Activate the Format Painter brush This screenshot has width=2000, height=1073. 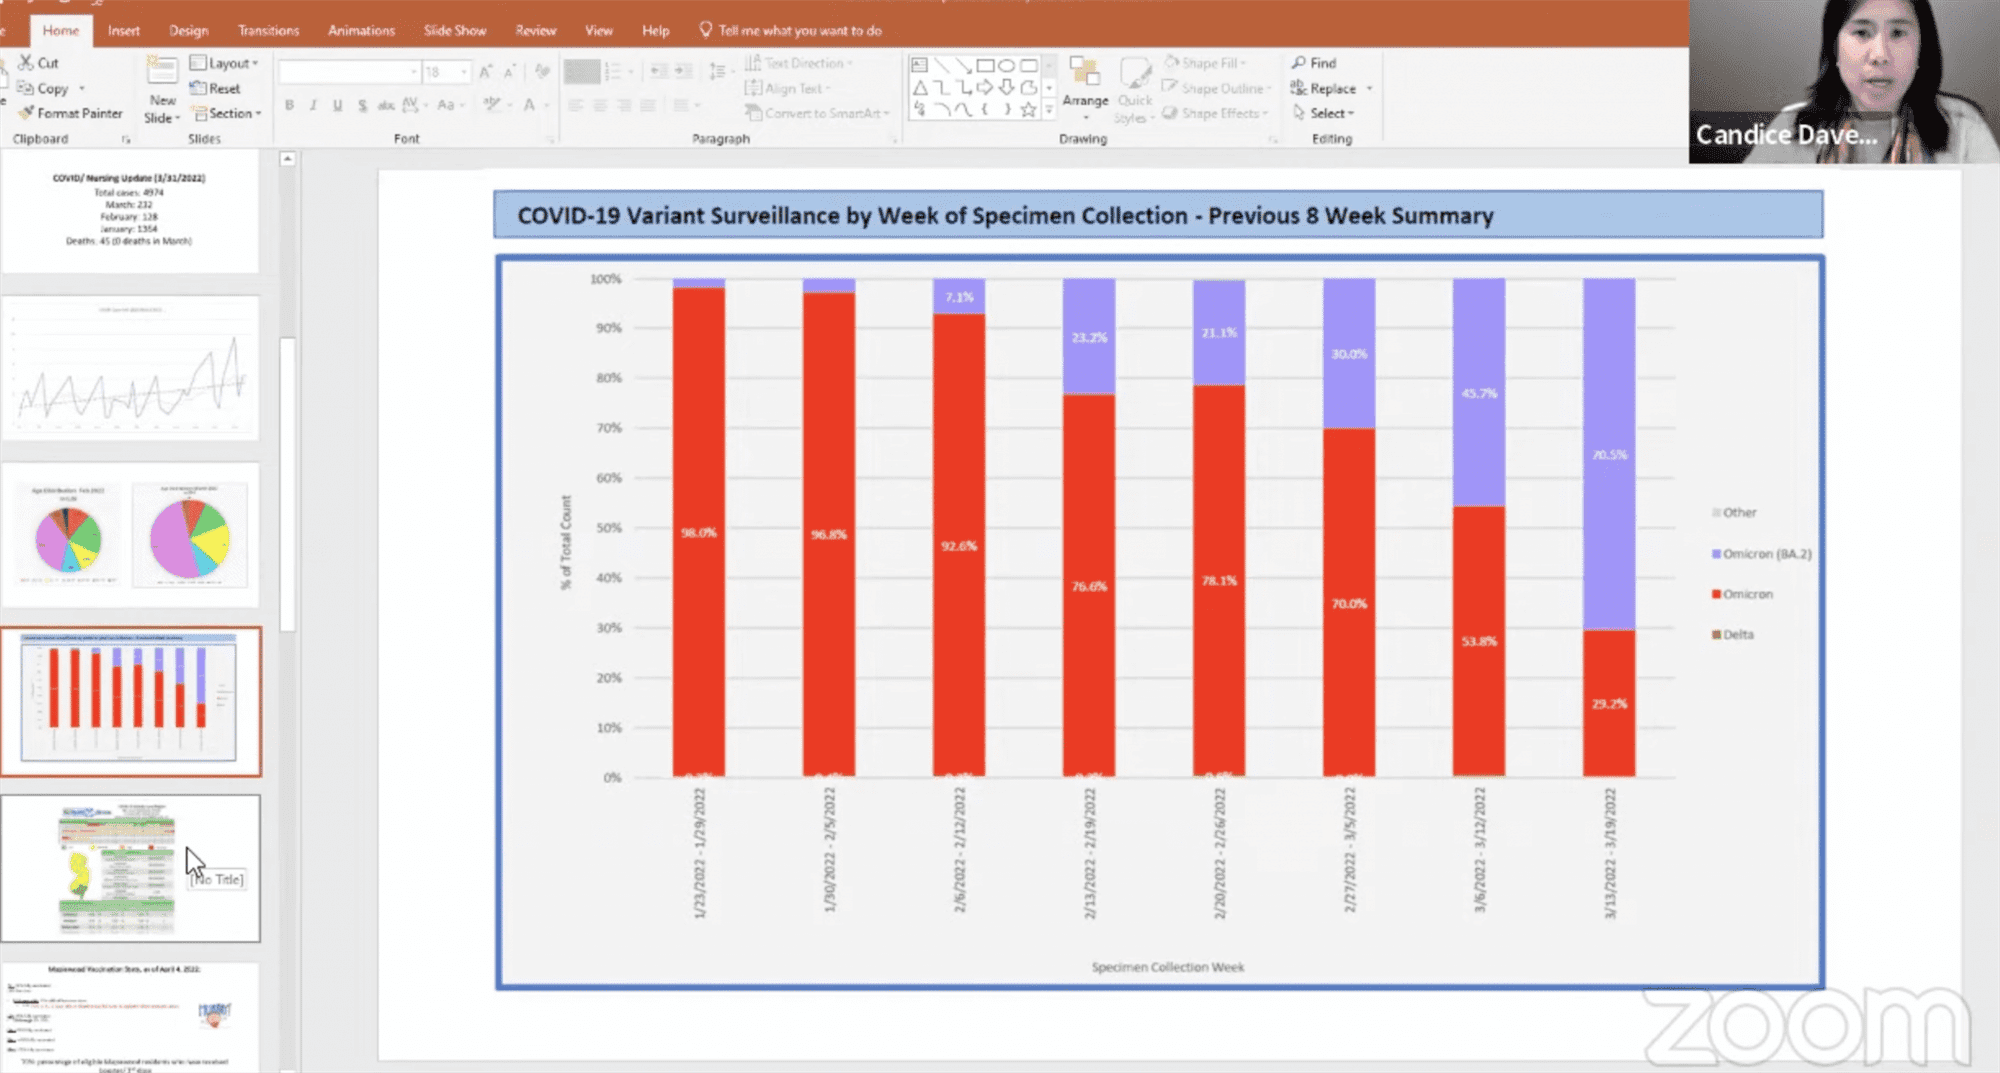tap(26, 113)
